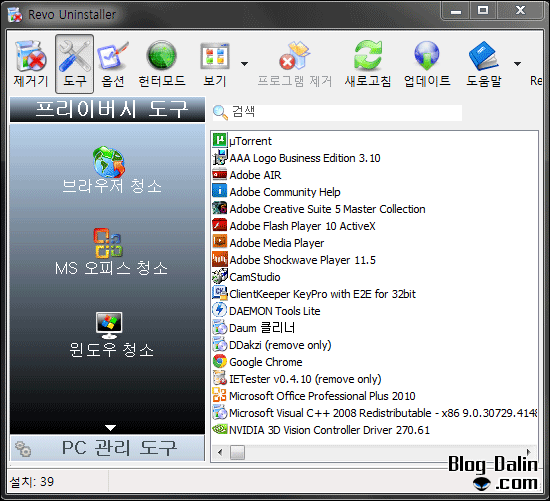Open MS 오피스 청소 cleaner
Image resolution: width=550 pixels, height=501 pixels.
(112, 253)
